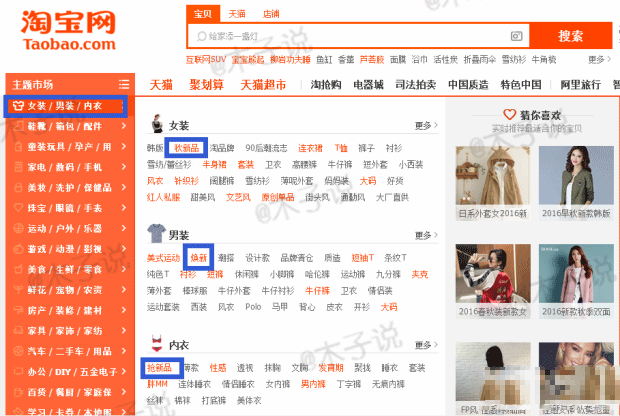Click monitor icon beside 办公/DIY/五金电子
This screenshot has width=620, height=416.
pos(18,372)
